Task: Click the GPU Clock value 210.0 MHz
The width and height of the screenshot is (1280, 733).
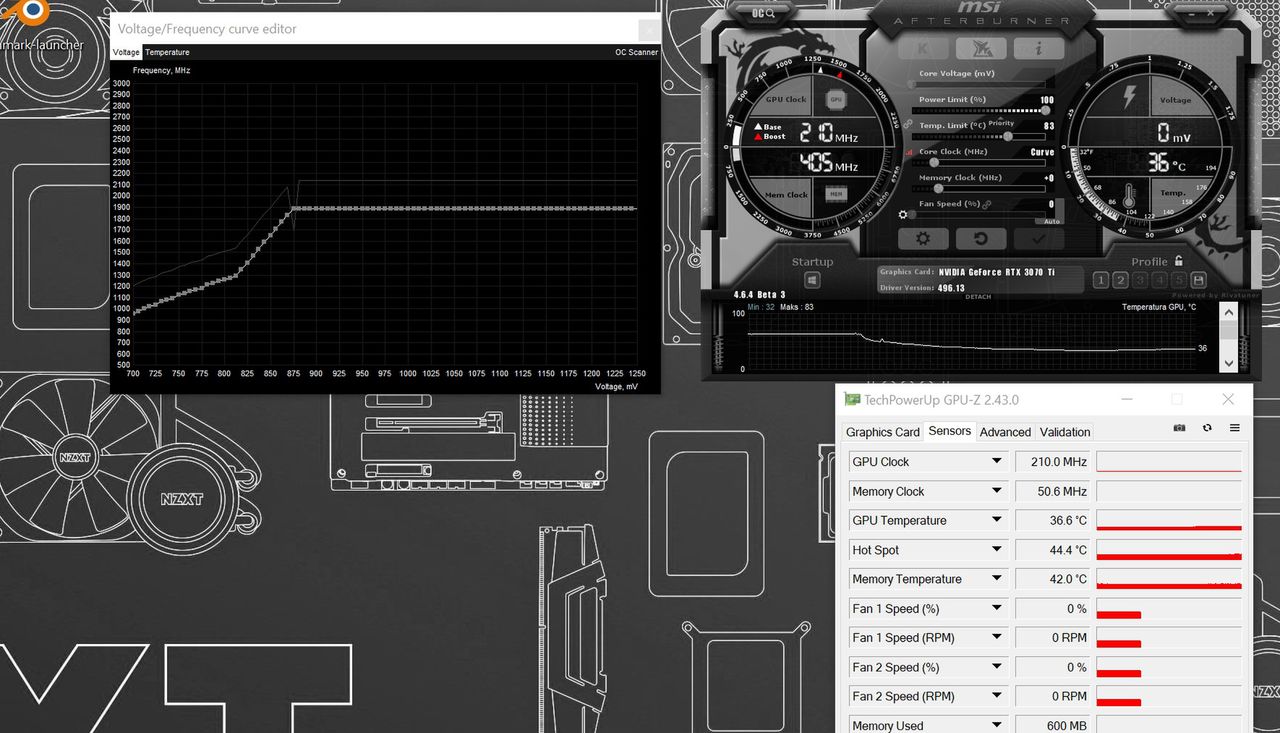Action: point(1058,462)
